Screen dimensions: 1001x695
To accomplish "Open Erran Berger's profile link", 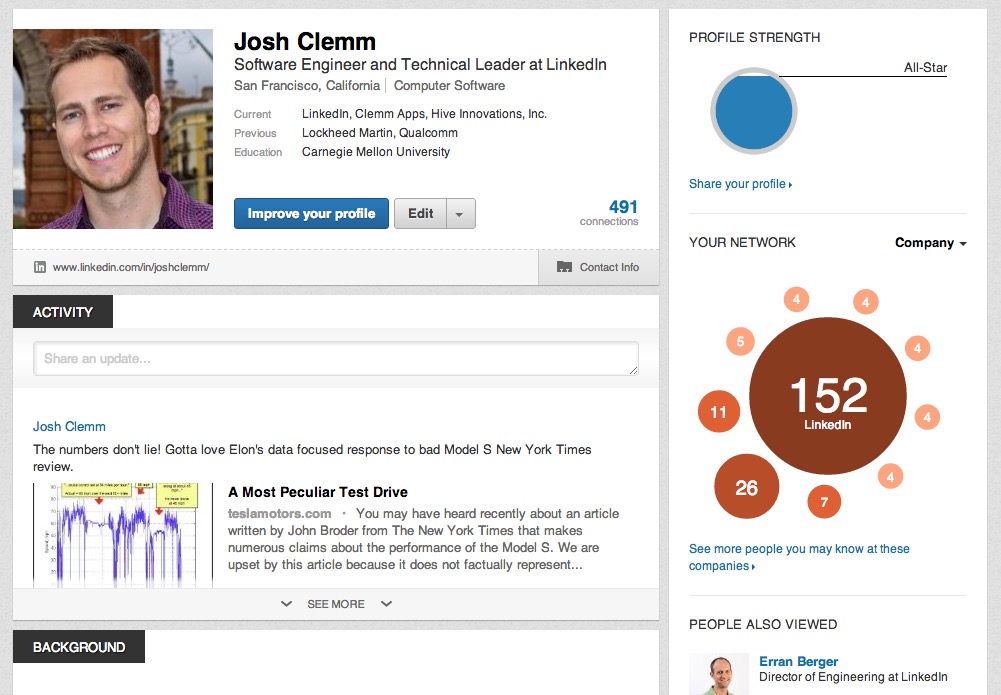I will 798,661.
